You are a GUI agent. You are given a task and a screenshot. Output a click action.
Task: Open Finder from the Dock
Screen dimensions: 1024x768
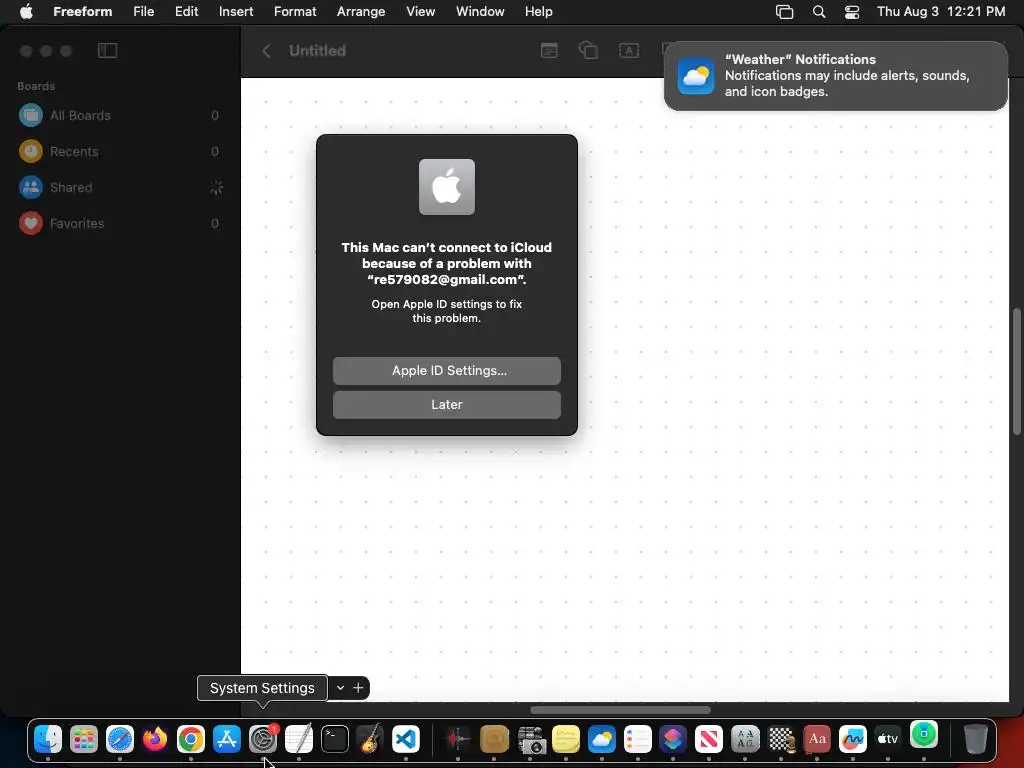tap(48, 739)
